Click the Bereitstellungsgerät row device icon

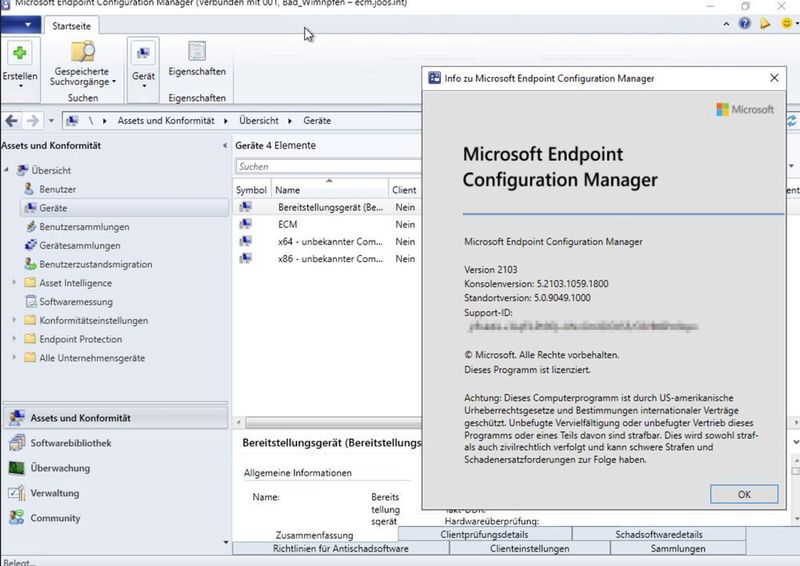click(246, 207)
